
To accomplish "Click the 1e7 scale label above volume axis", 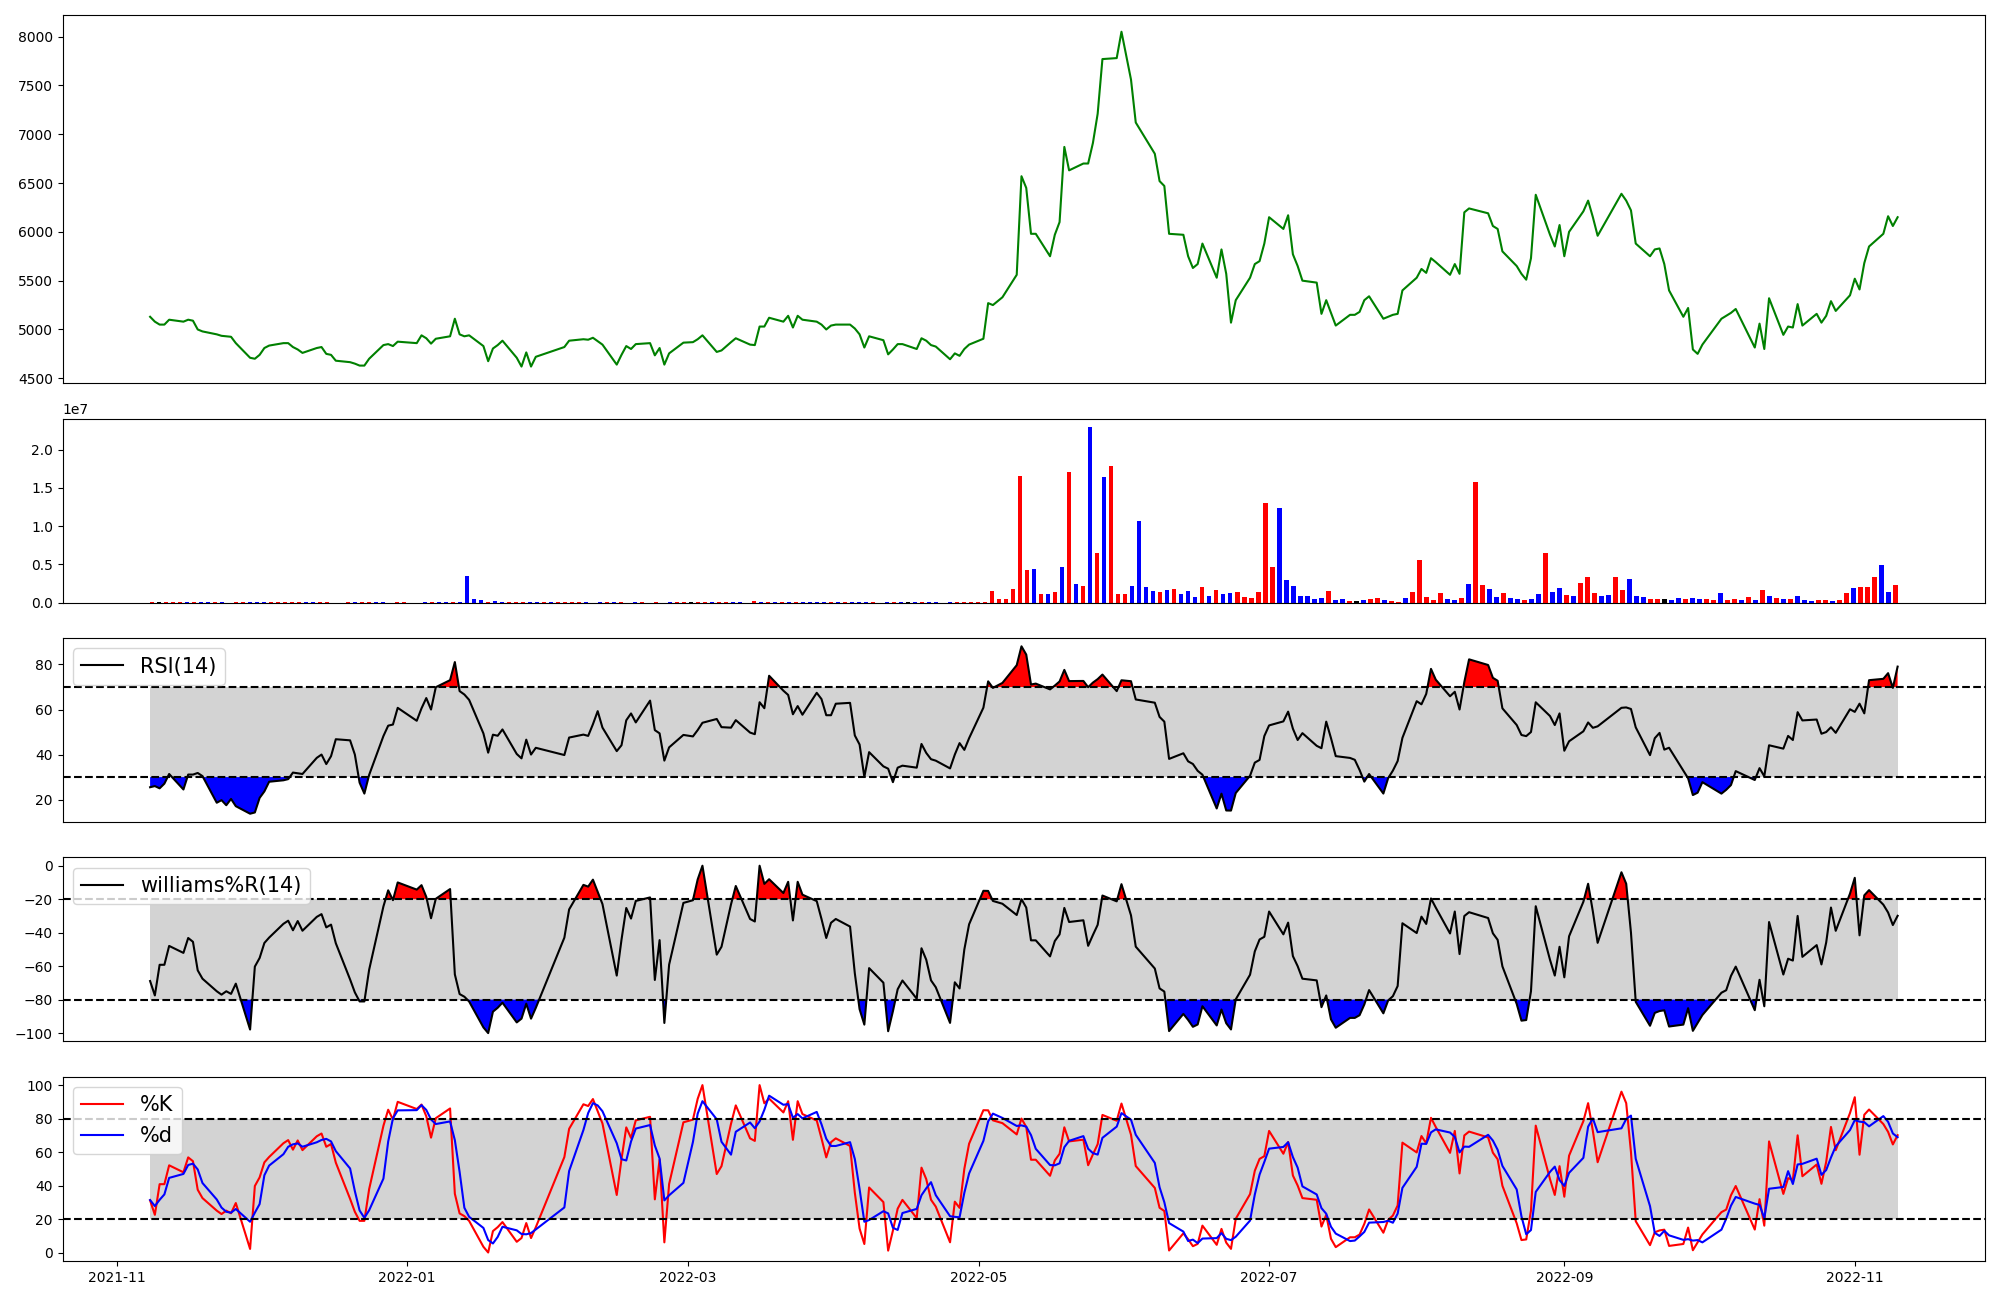I will click(75, 410).
